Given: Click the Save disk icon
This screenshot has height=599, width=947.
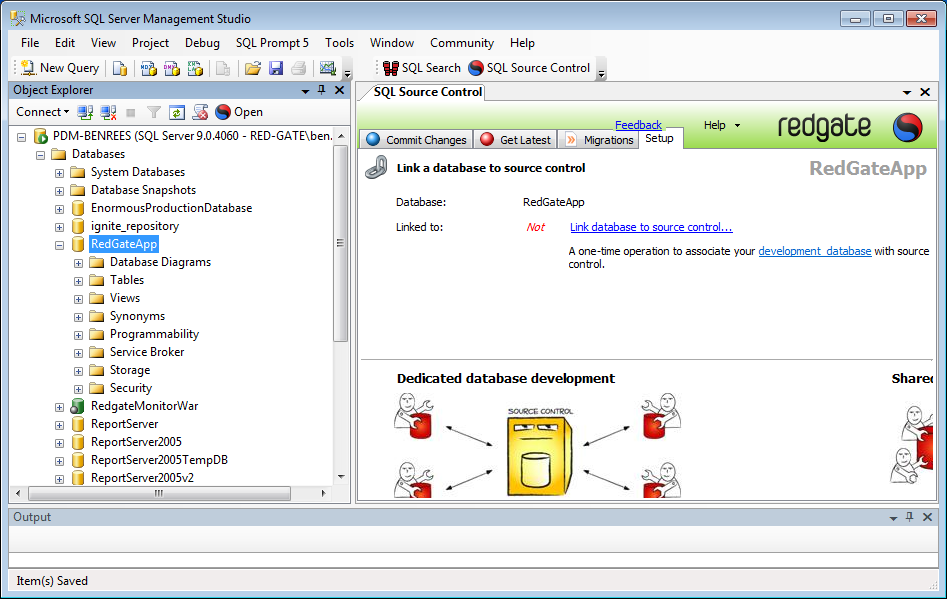Looking at the screenshot, I should [276, 68].
